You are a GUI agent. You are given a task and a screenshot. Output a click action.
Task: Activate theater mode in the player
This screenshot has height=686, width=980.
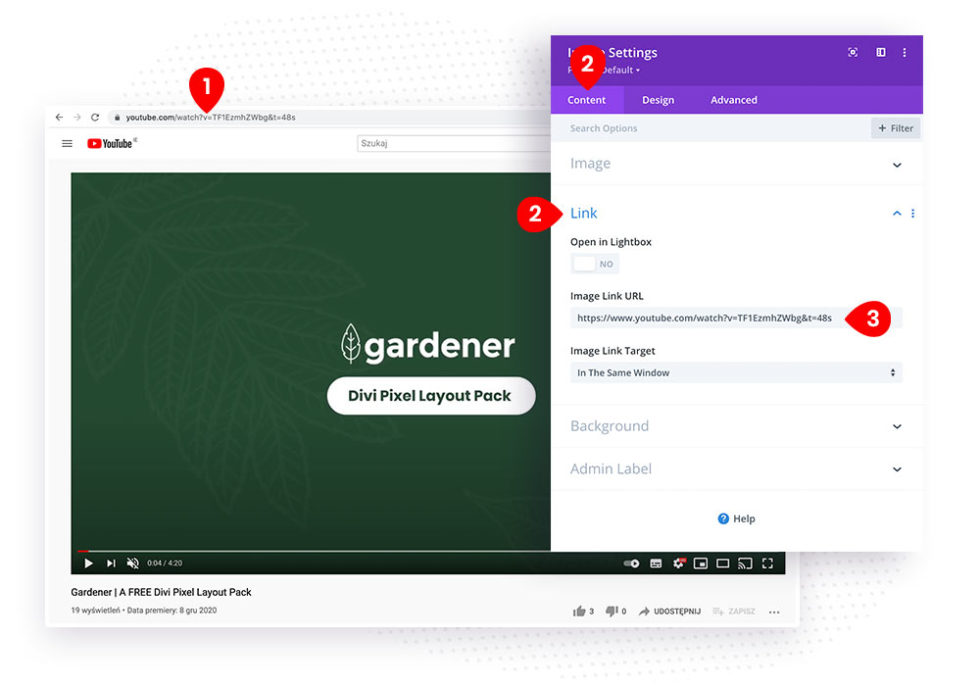[723, 563]
